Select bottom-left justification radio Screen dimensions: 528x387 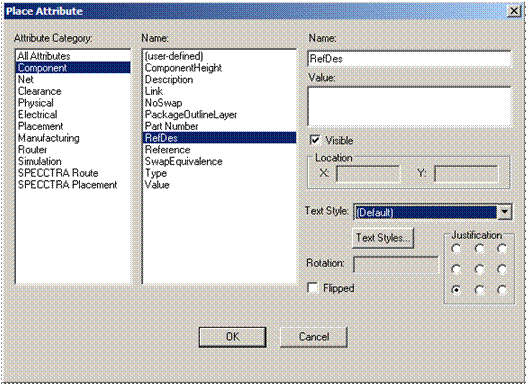point(456,290)
